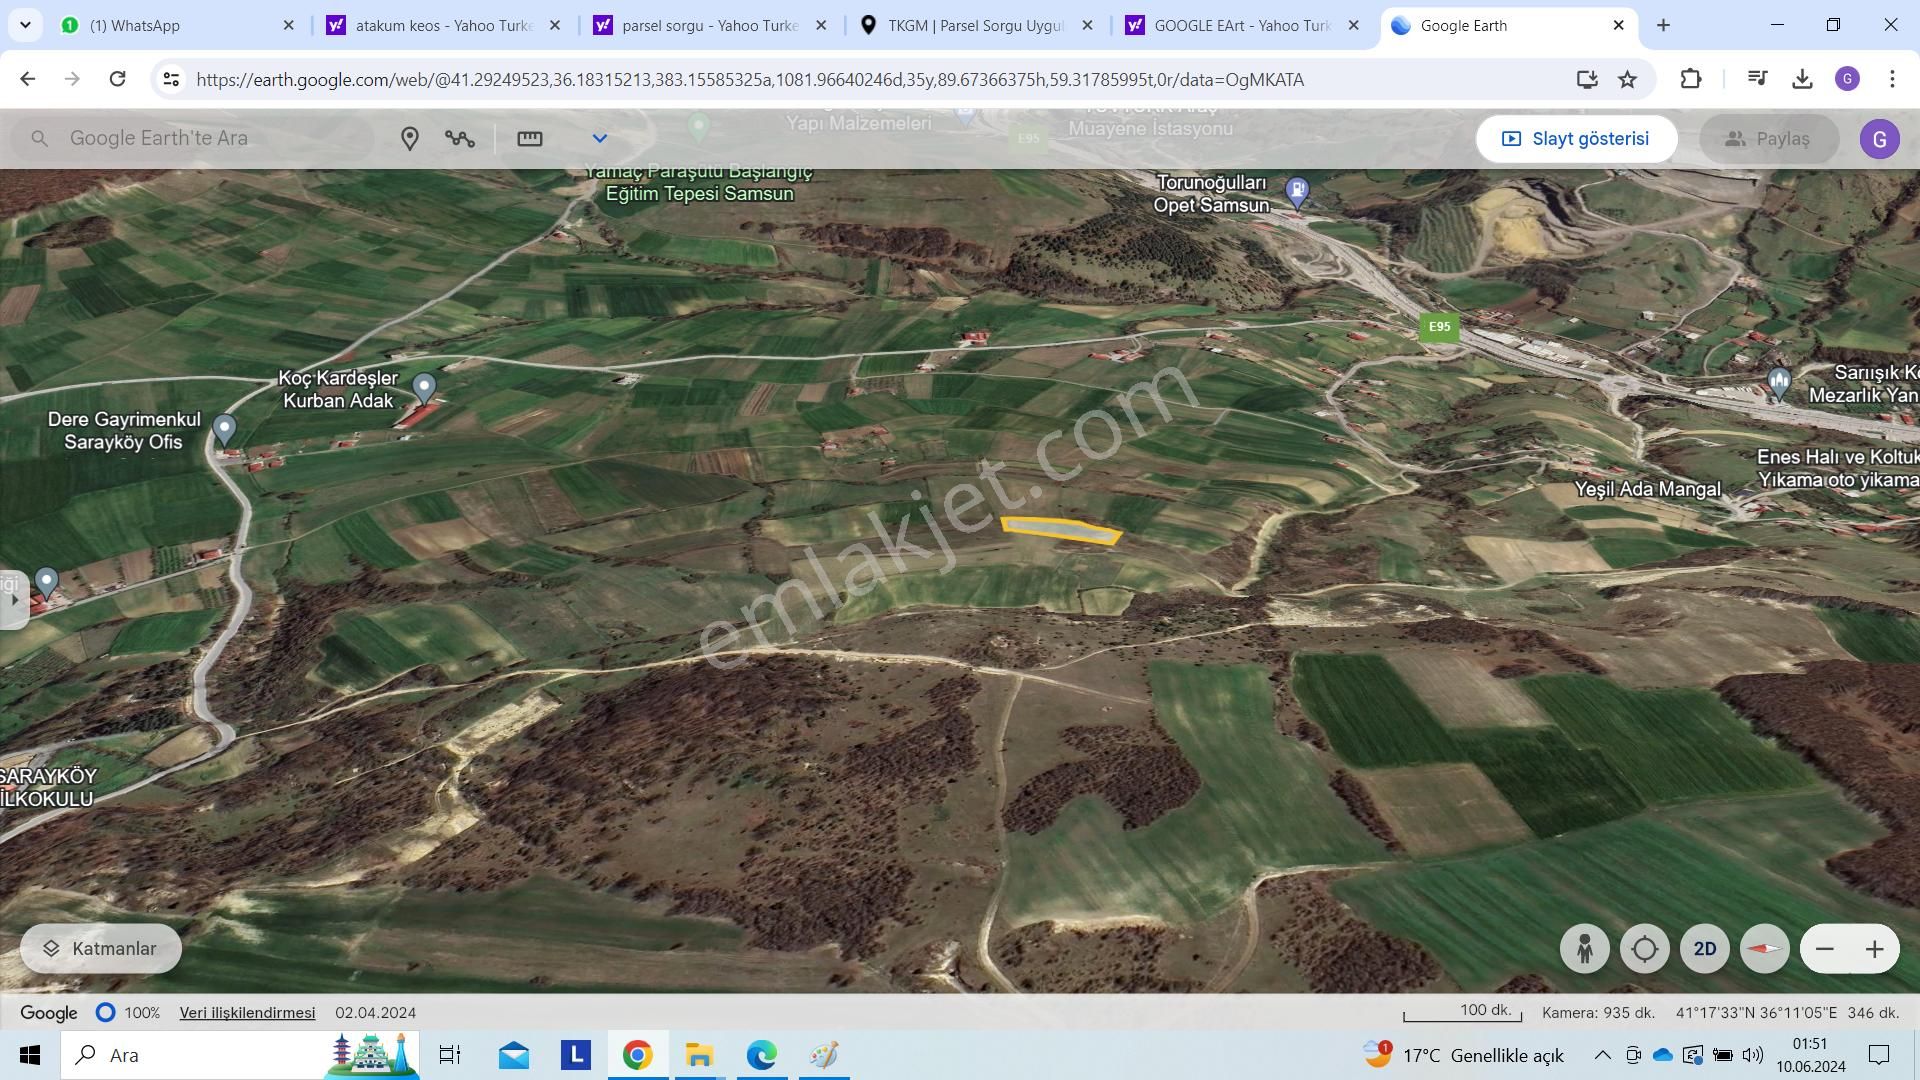Start the Slayt gösterisi presentation
This screenshot has height=1080, width=1920.
pyautogui.click(x=1576, y=139)
